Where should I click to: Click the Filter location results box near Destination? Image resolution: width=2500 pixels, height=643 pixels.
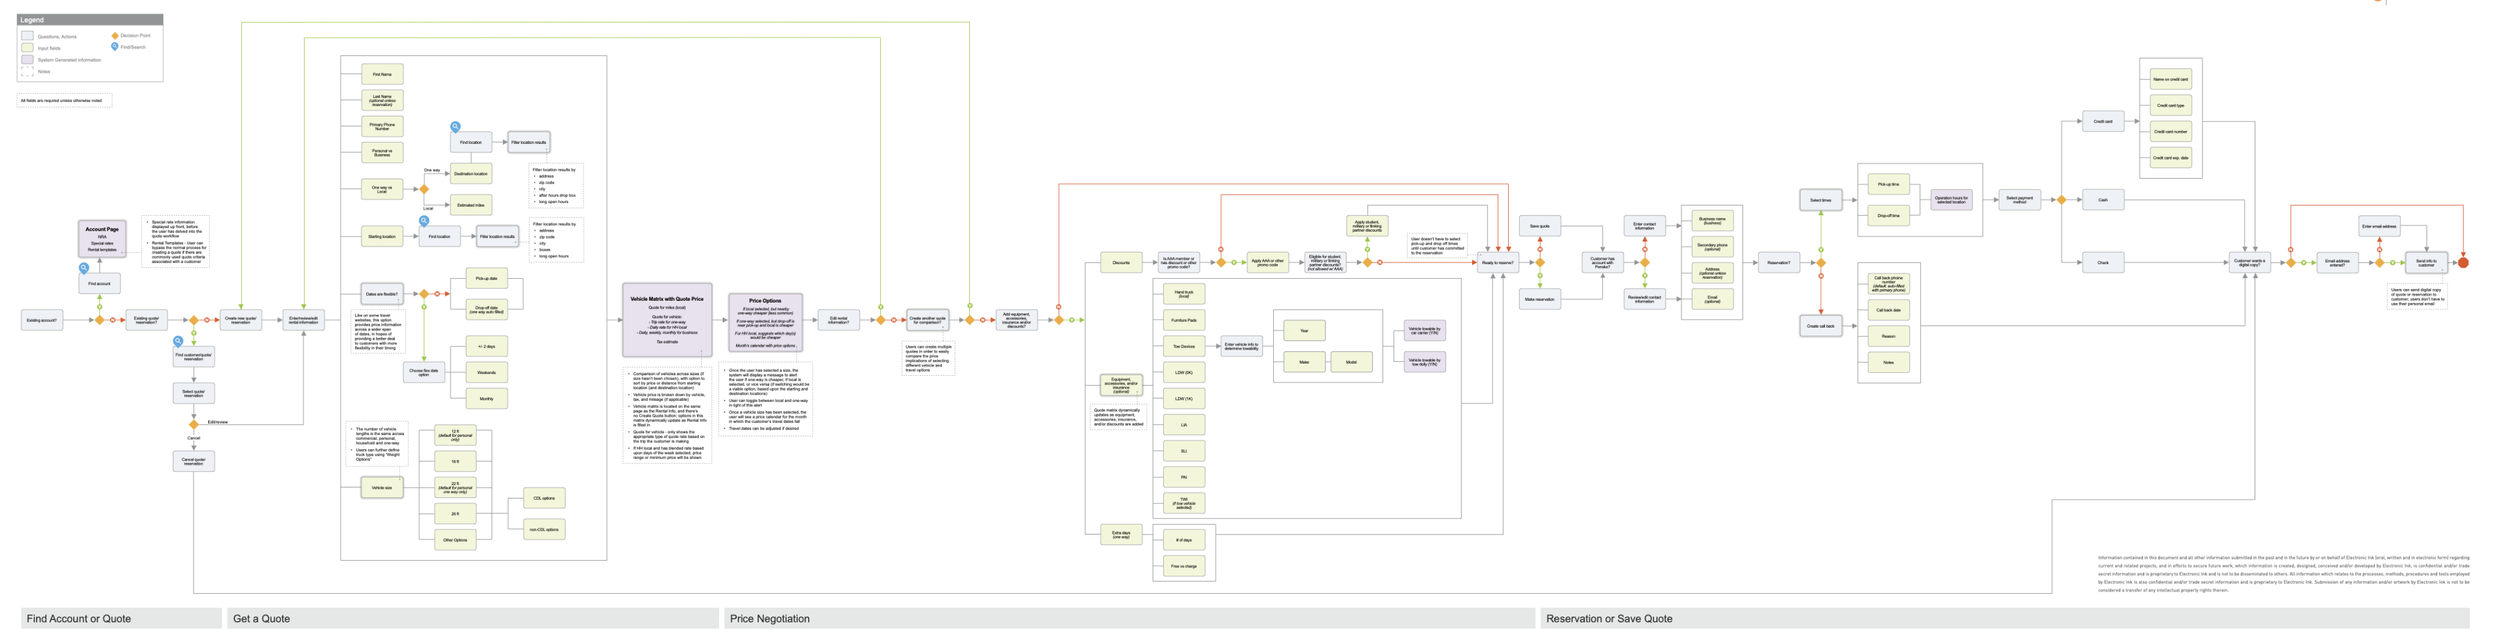point(529,143)
